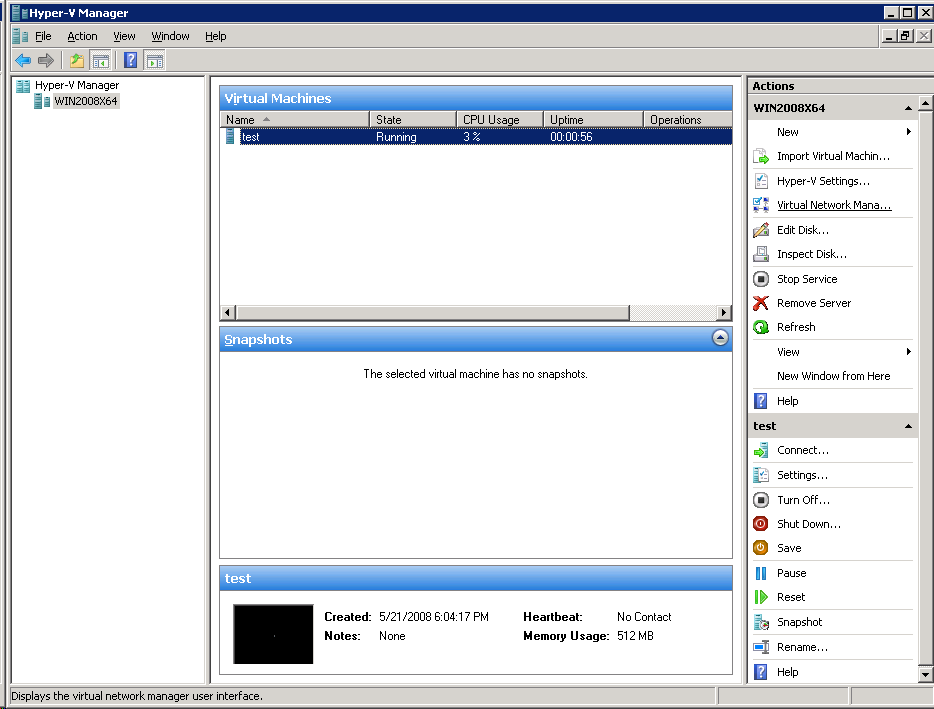This screenshot has width=934, height=709.
Task: Click the Back arrow toolbar icon
Action: click(23, 60)
